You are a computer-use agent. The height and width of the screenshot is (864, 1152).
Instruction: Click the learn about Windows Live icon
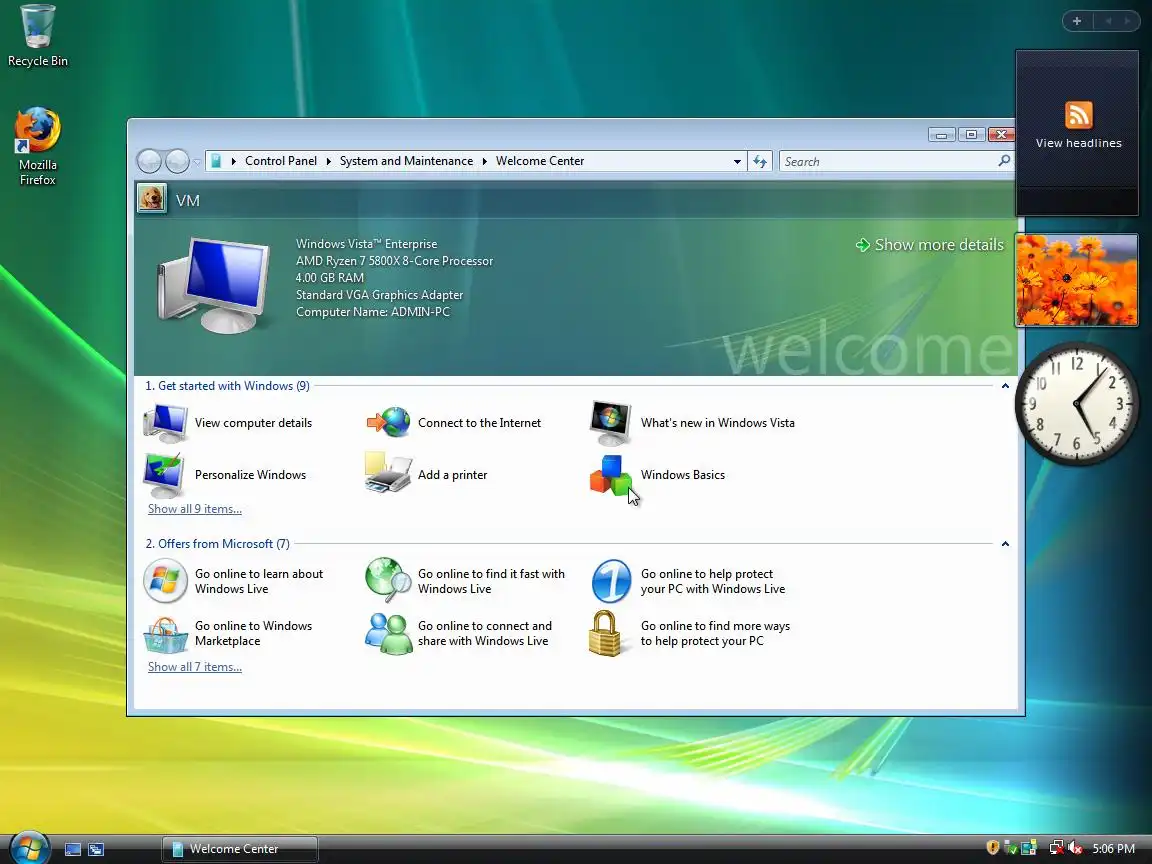(165, 580)
